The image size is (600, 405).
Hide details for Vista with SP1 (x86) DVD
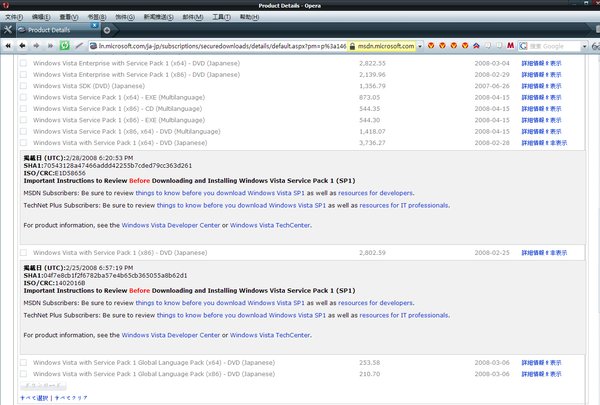tap(544, 253)
